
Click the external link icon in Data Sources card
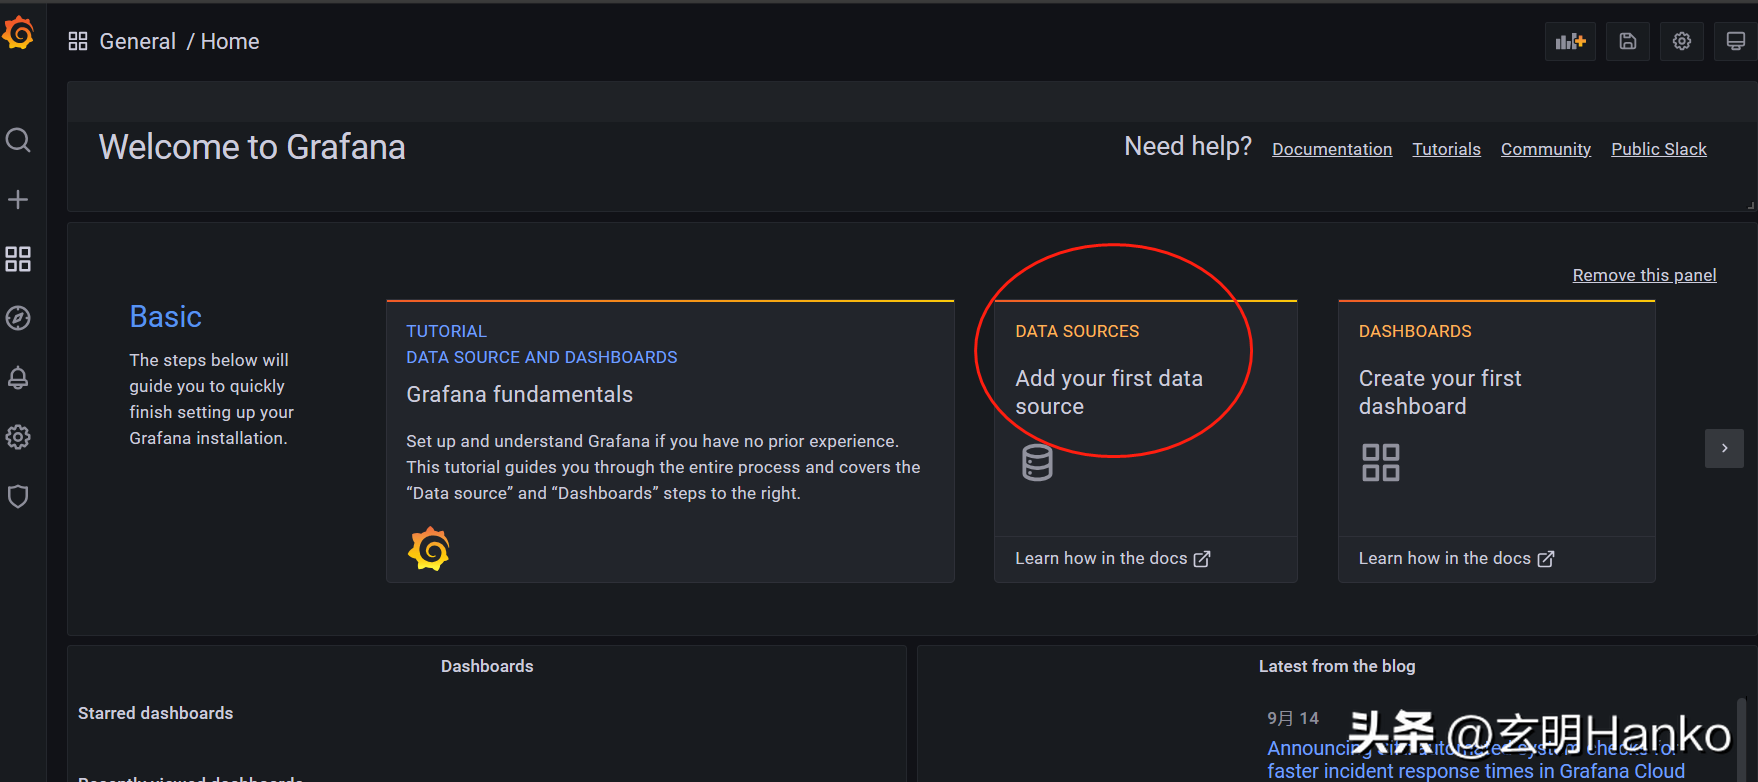tap(1202, 559)
